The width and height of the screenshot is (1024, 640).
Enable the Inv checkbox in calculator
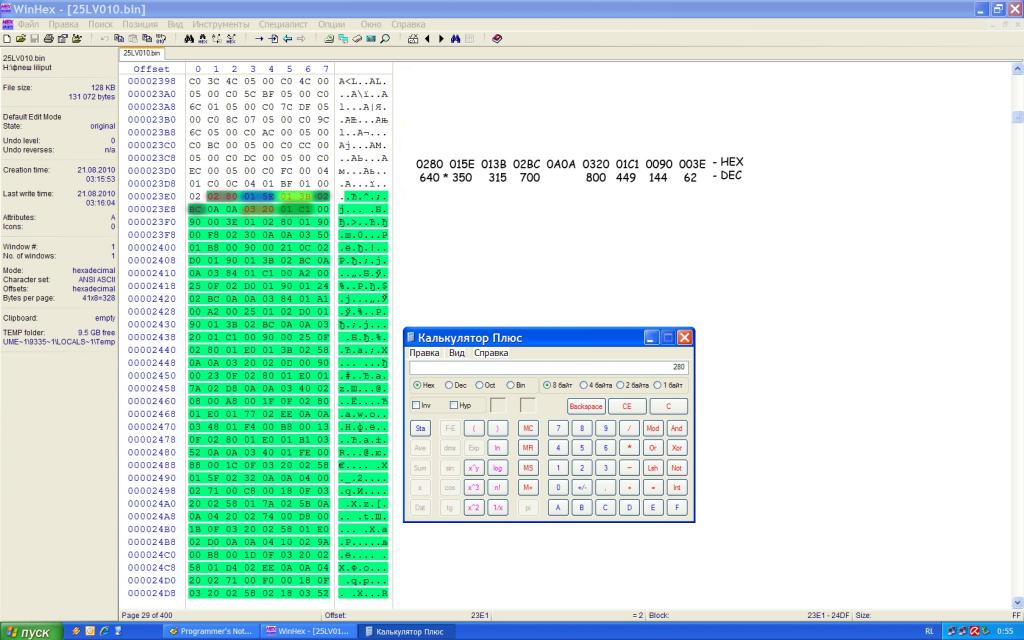pyautogui.click(x=416, y=405)
